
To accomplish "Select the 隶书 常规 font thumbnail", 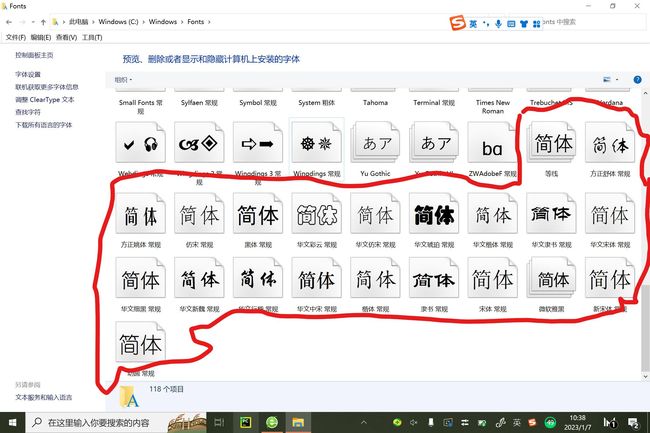I will tap(434, 278).
